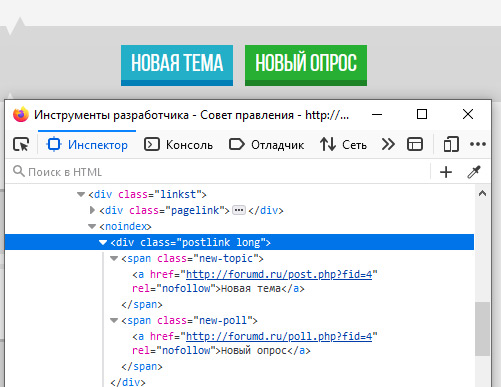Open the Сеть tab
This screenshot has width=501, height=387.
343,145
